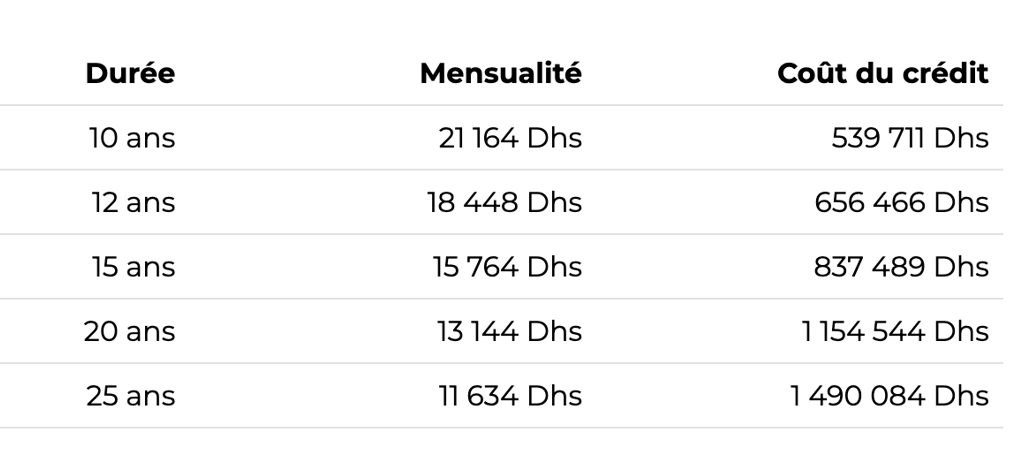Select the 15 ans duration cell

pyautogui.click(x=133, y=267)
